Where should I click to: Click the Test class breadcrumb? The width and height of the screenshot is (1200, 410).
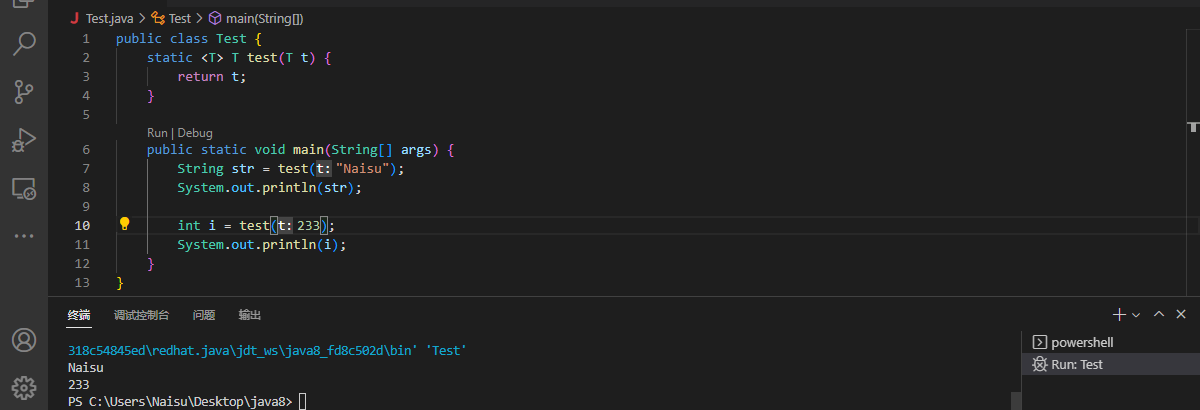[x=179, y=18]
